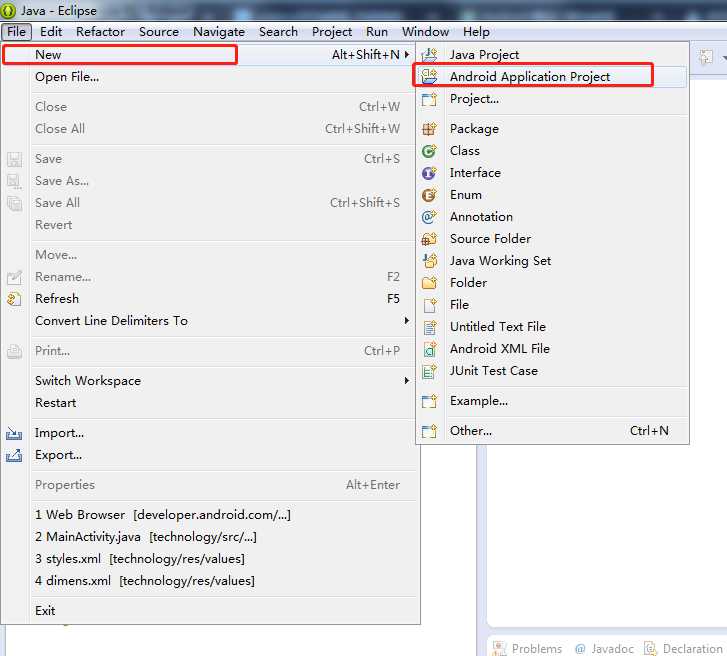Select Package in the New submenu

552,129
